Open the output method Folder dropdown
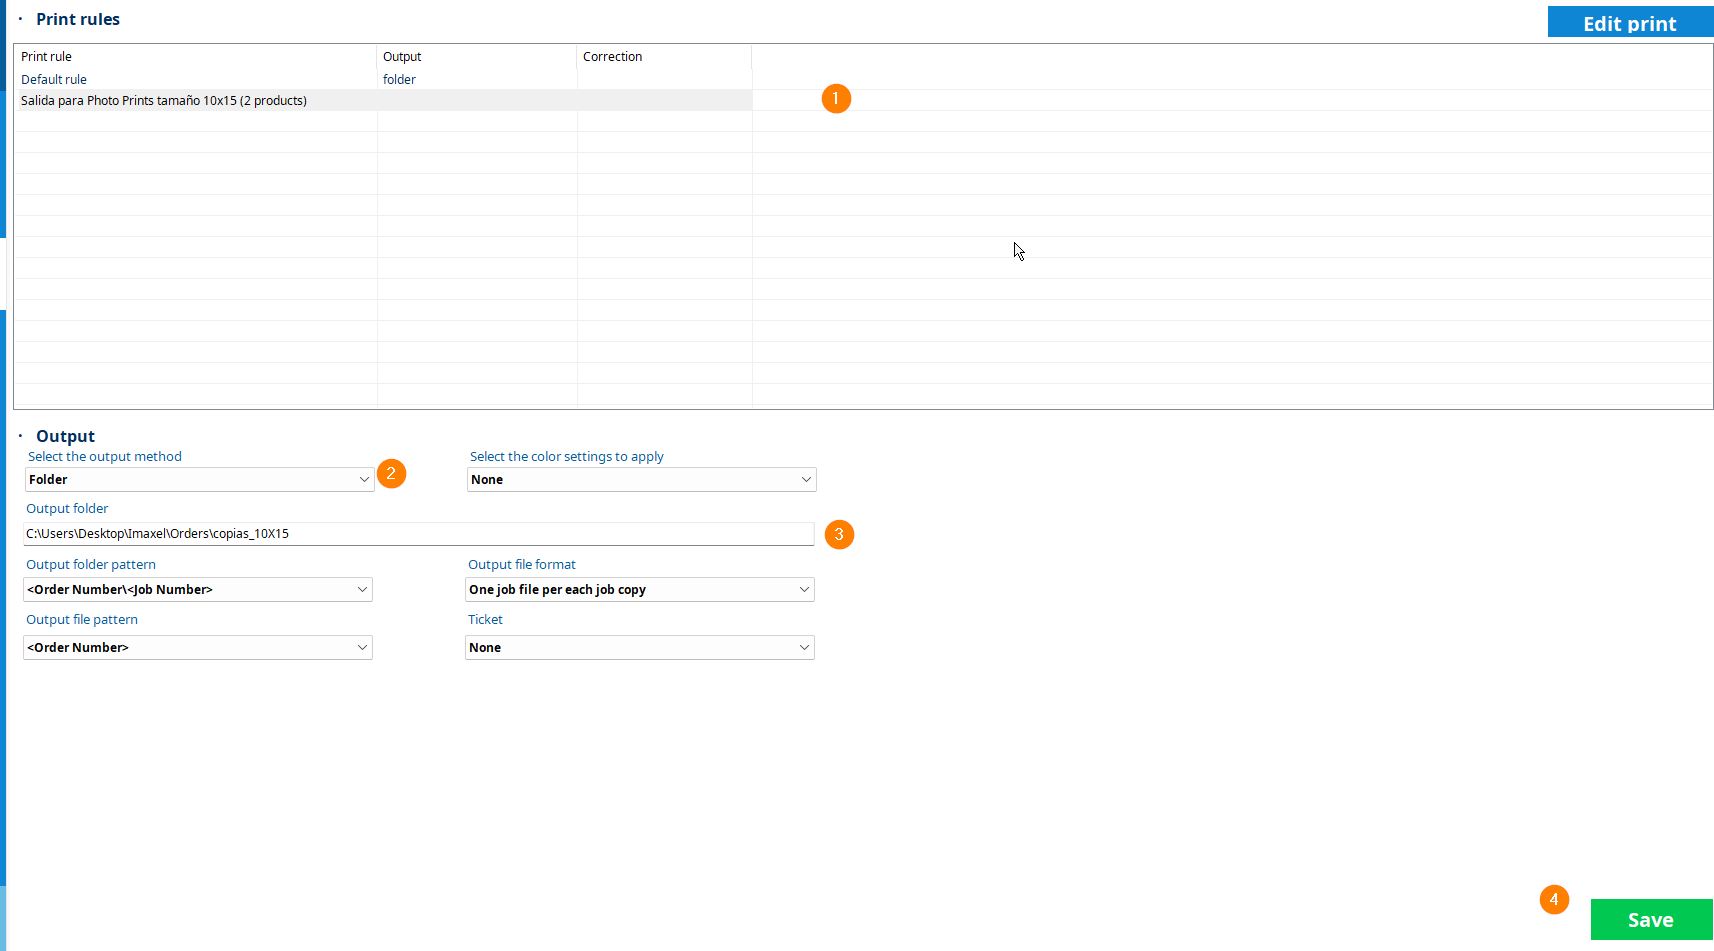Viewport: 1714px width, 951px height. (199, 480)
